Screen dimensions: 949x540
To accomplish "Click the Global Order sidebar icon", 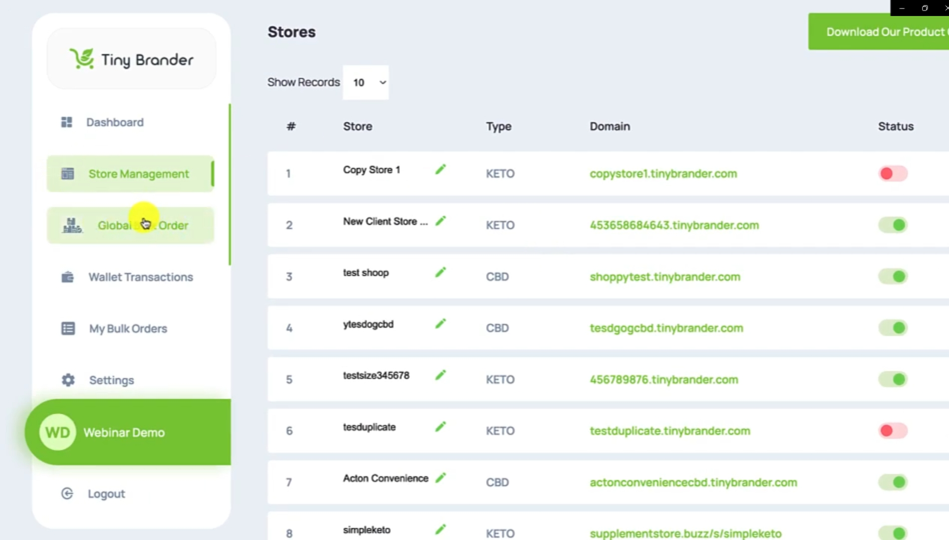I will click(x=72, y=225).
